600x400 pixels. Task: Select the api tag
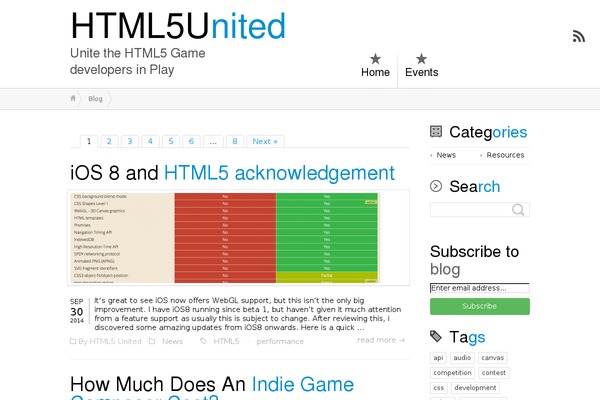pos(438,358)
